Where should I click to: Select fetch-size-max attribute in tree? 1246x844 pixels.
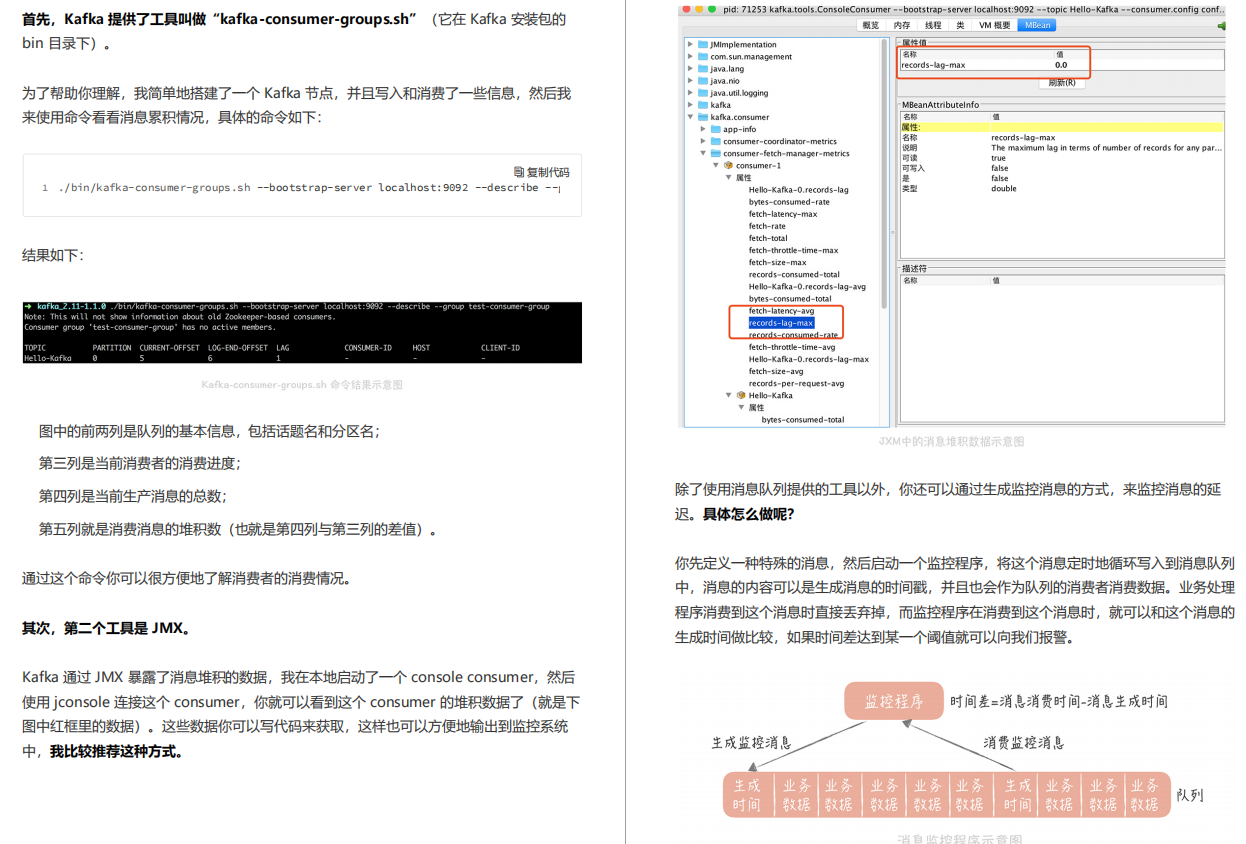point(777,262)
